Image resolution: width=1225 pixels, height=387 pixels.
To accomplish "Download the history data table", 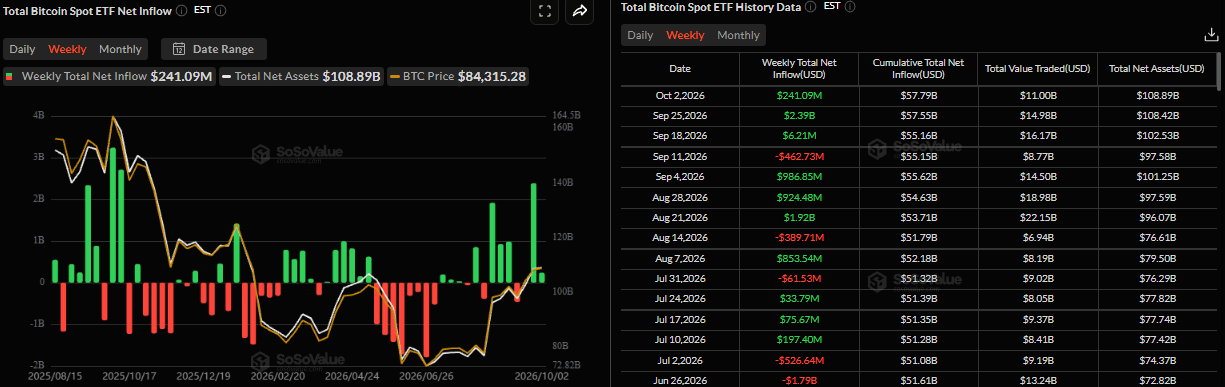I will pyautogui.click(x=1211, y=35).
